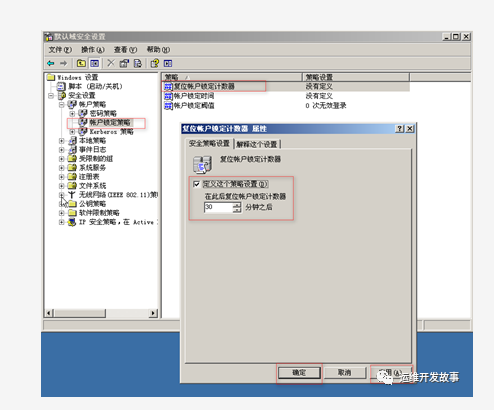494x410 pixels.
Task: Click the Help question-mark toolbar icon
Action: click(x=155, y=63)
